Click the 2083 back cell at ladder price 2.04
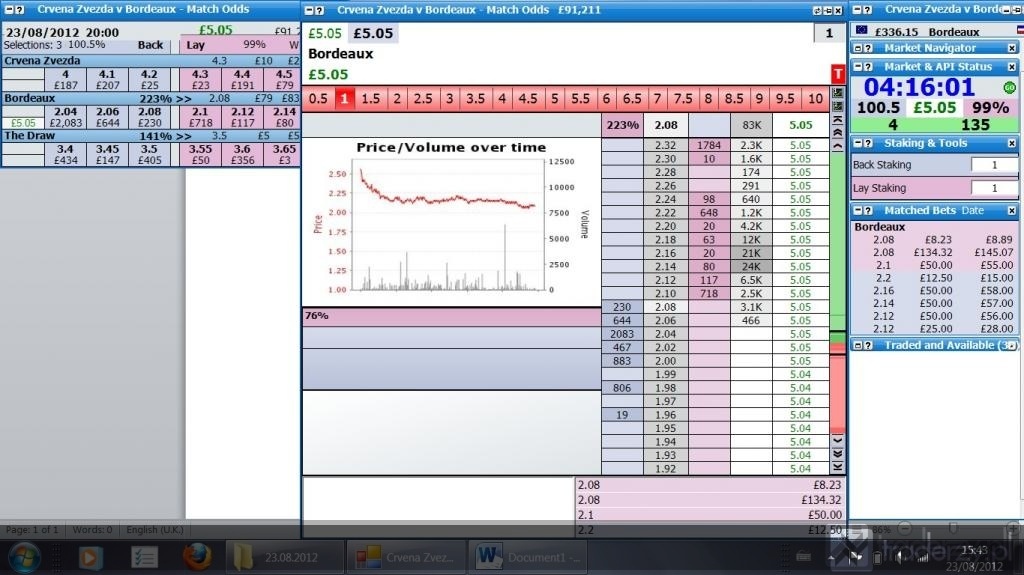This screenshot has width=1024, height=575. 622,334
